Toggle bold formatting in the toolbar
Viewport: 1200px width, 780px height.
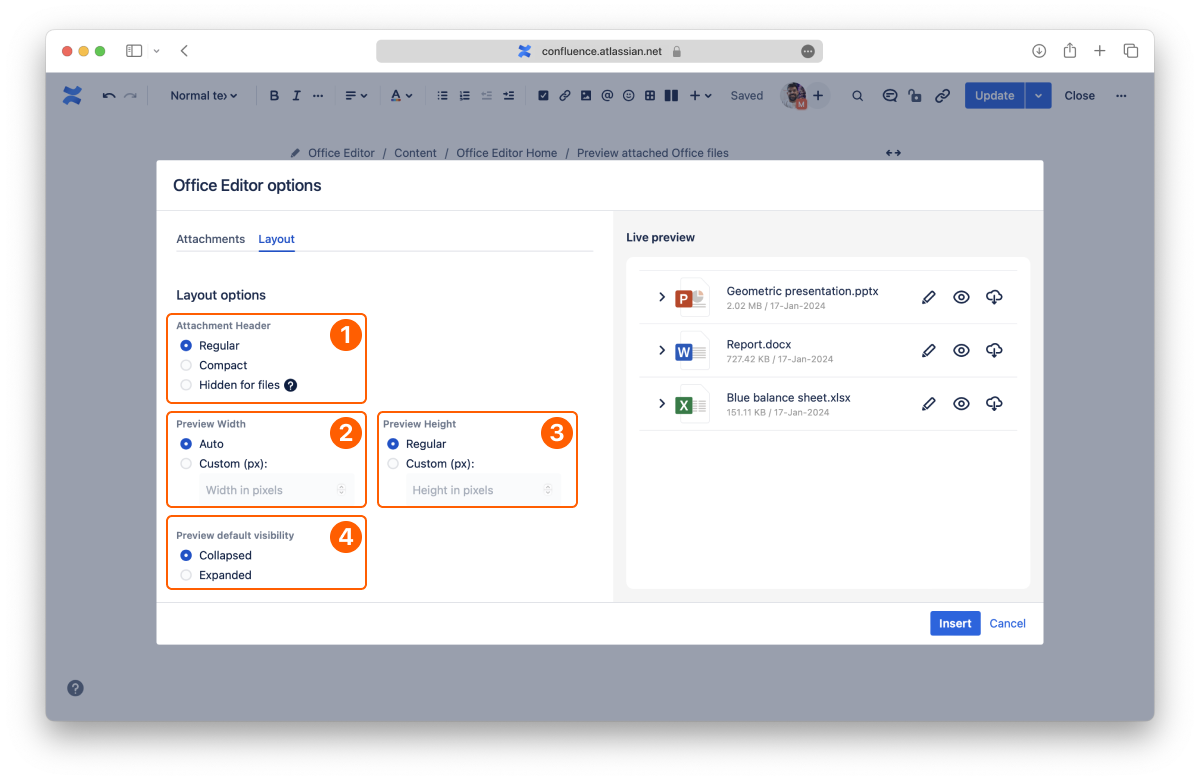point(274,96)
